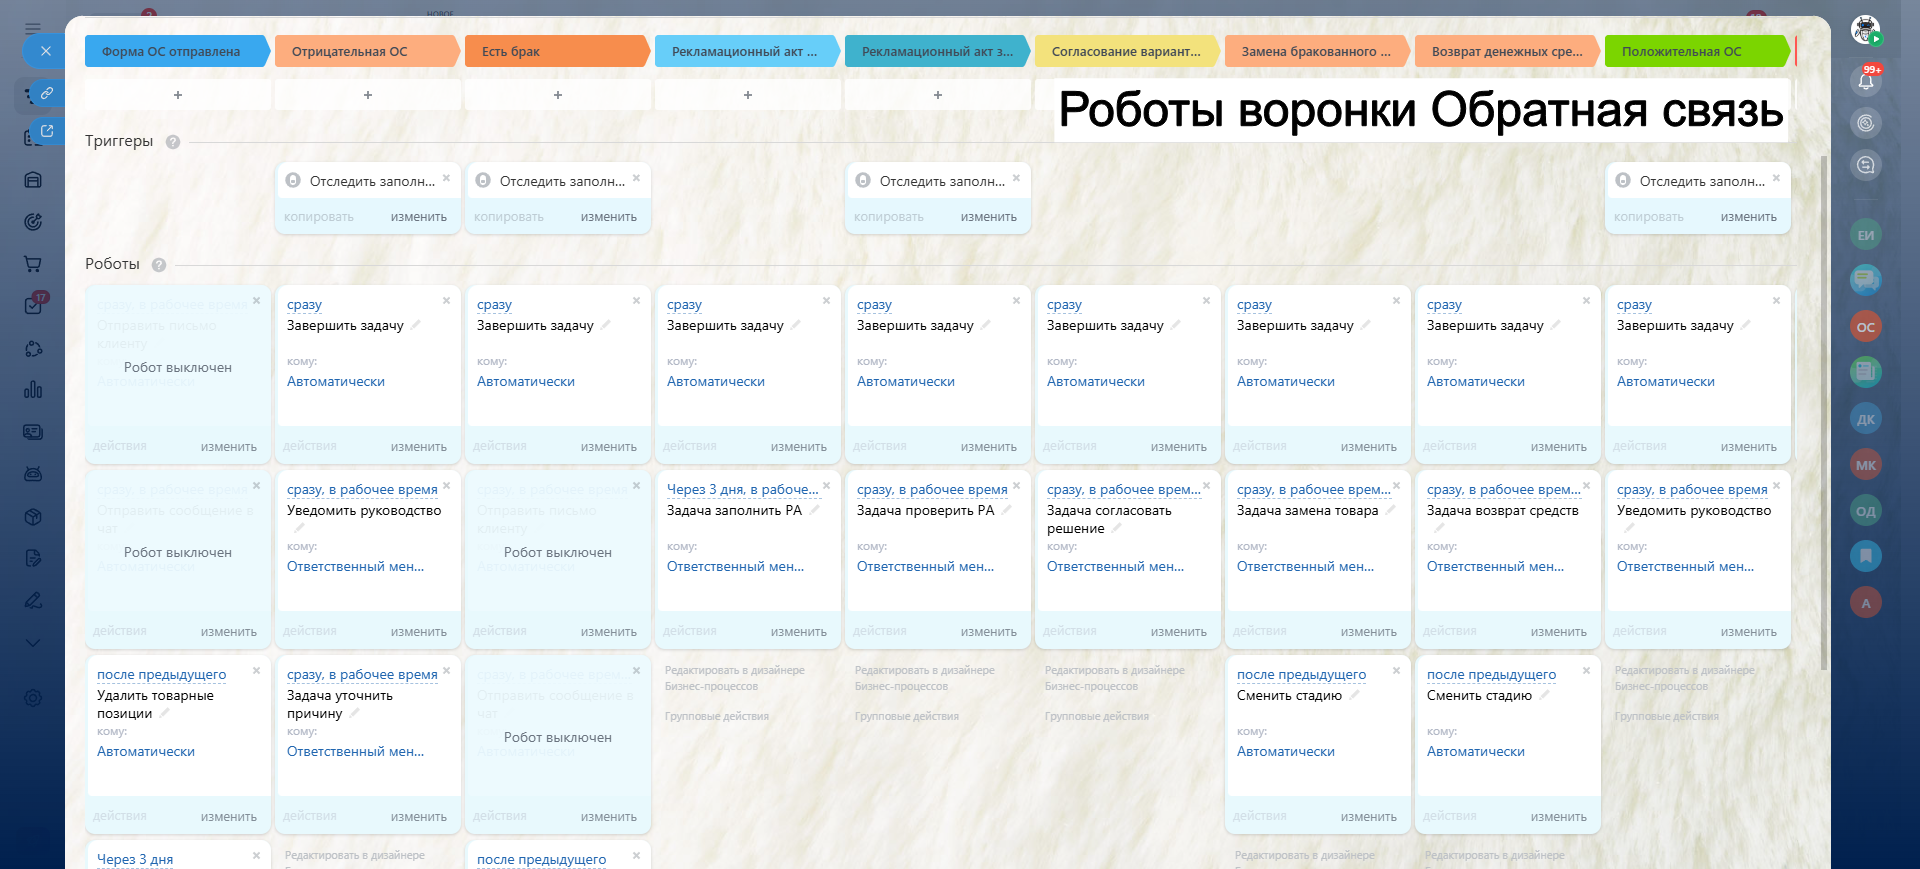
Task: Click vertical scrollbar of the robots panel
Action: tap(1824, 412)
